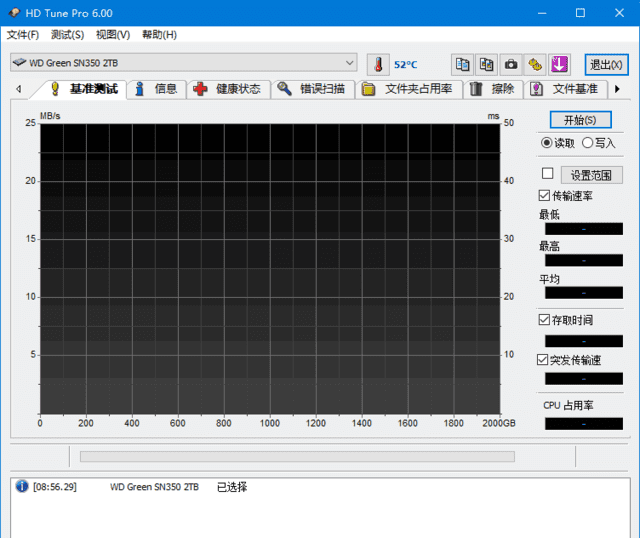The width and height of the screenshot is (640, 538).
Task: Click the copy text to clipboard icon
Action: click(x=462, y=64)
